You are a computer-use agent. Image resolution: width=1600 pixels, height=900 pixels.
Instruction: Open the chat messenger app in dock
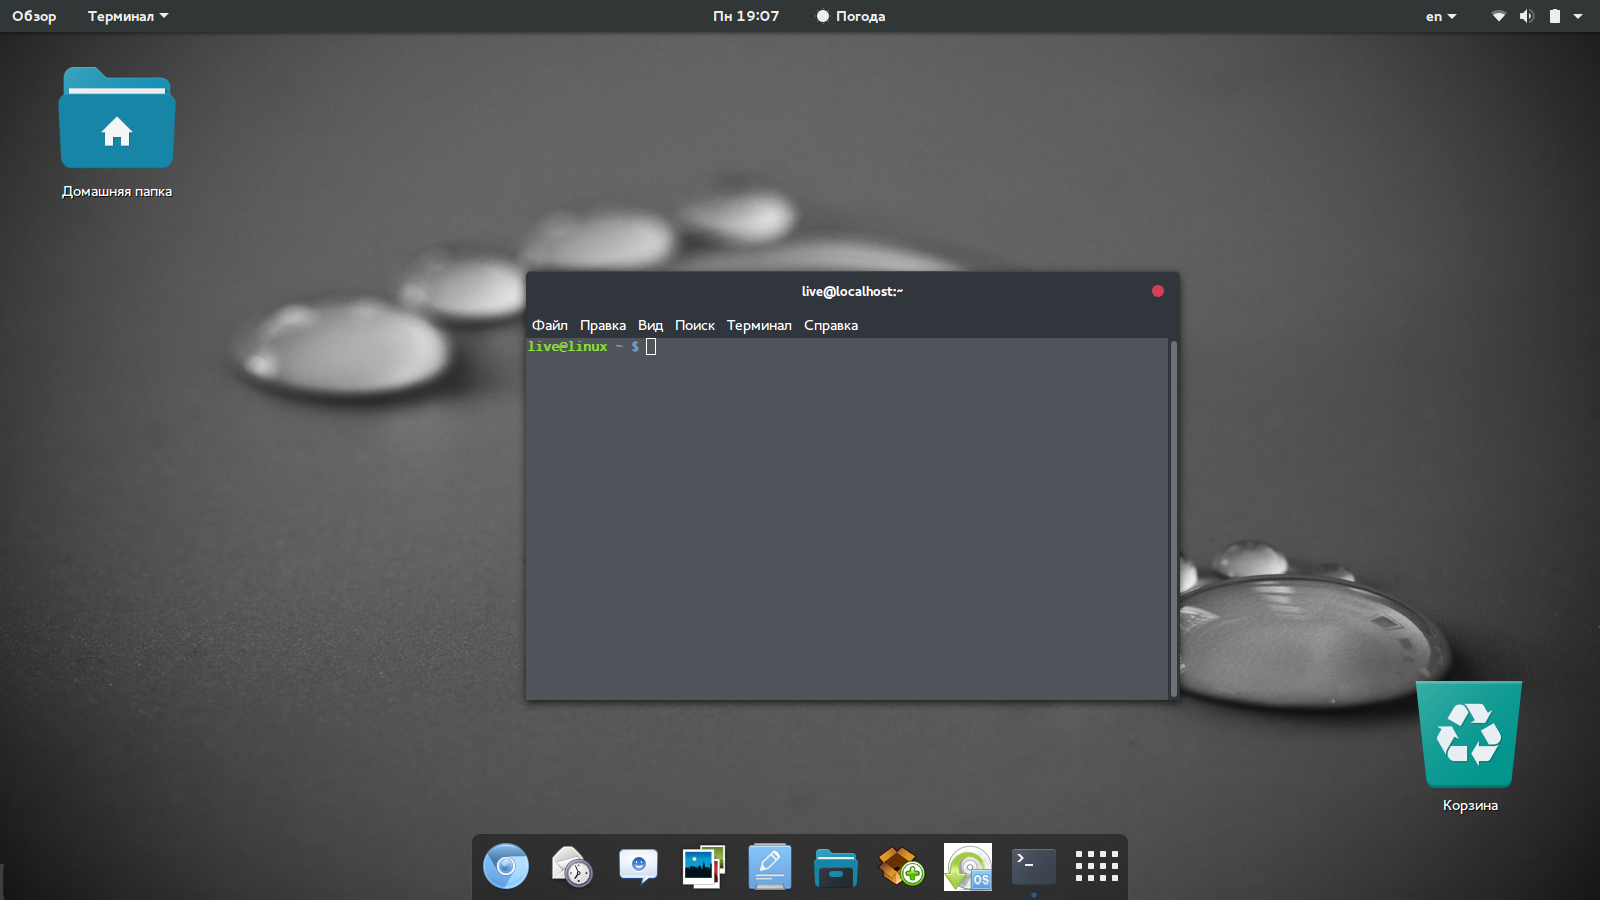638,866
